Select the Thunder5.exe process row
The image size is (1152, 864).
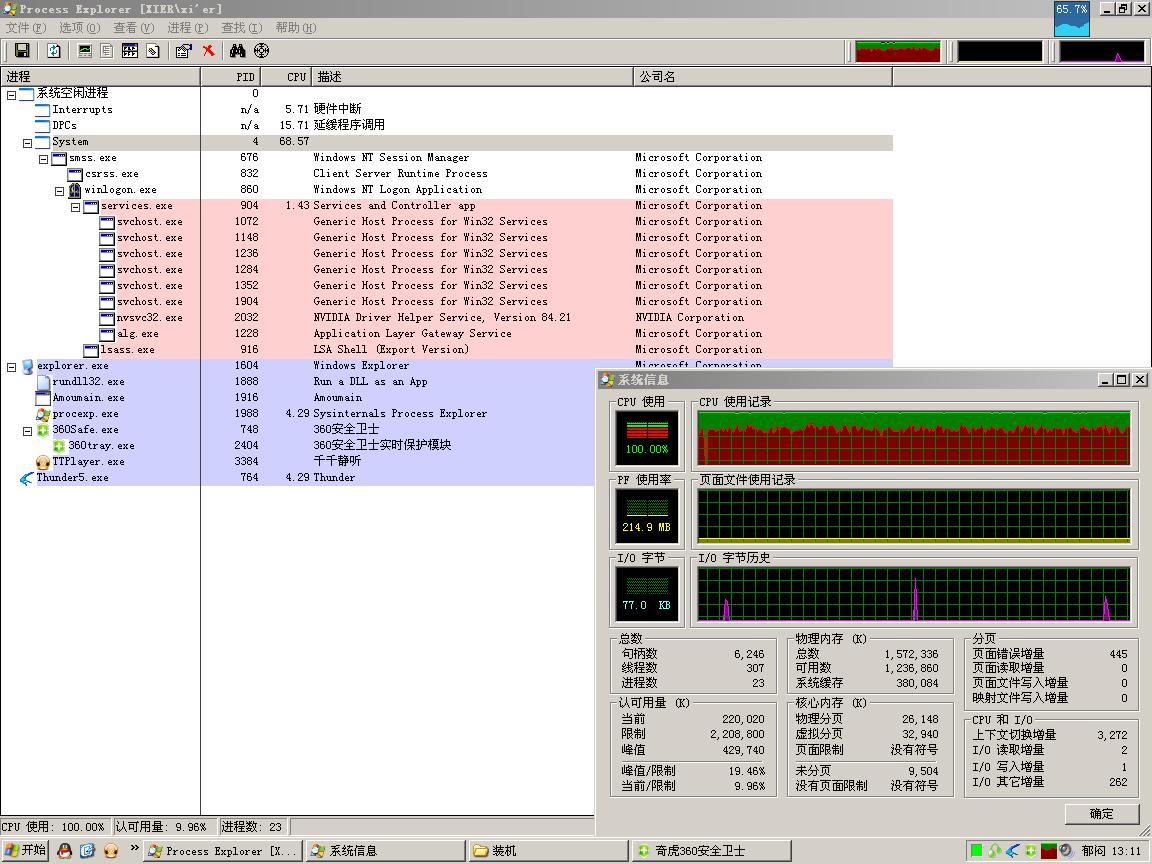pyautogui.click(x=72, y=478)
